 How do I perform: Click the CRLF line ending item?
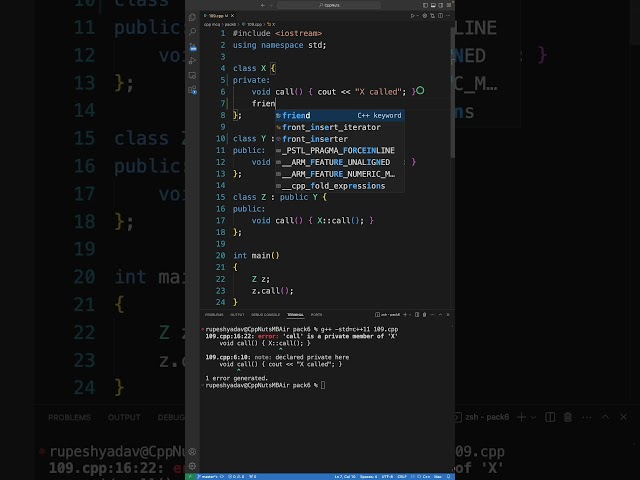coord(402,476)
